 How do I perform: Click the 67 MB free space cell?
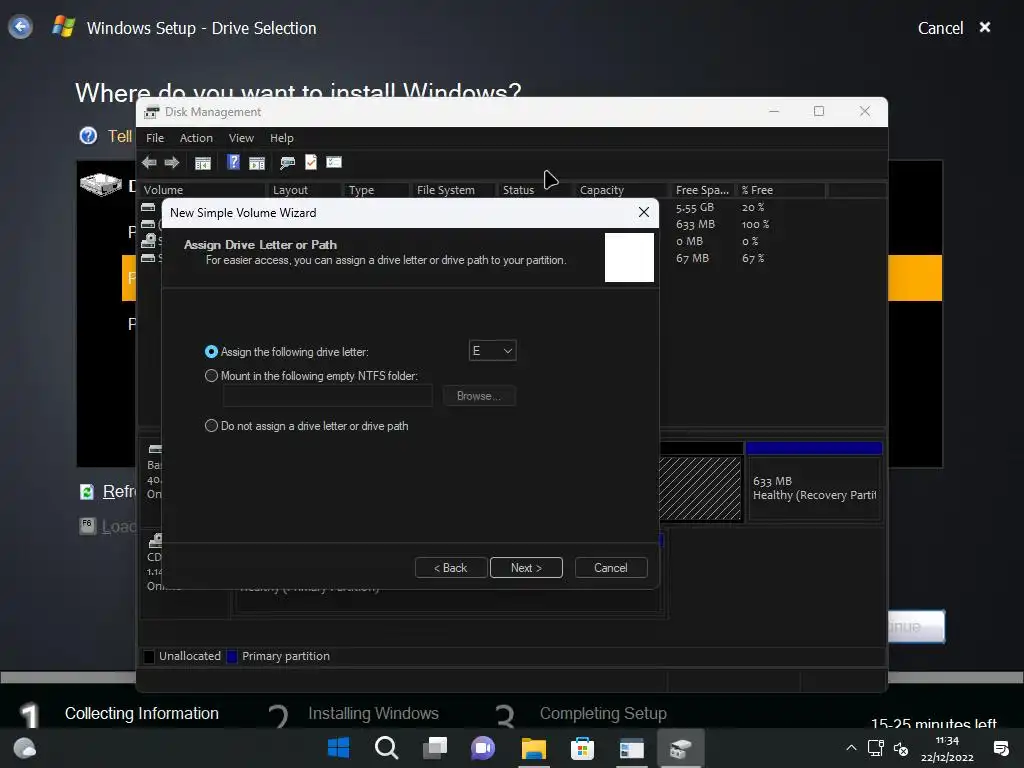(x=692, y=258)
